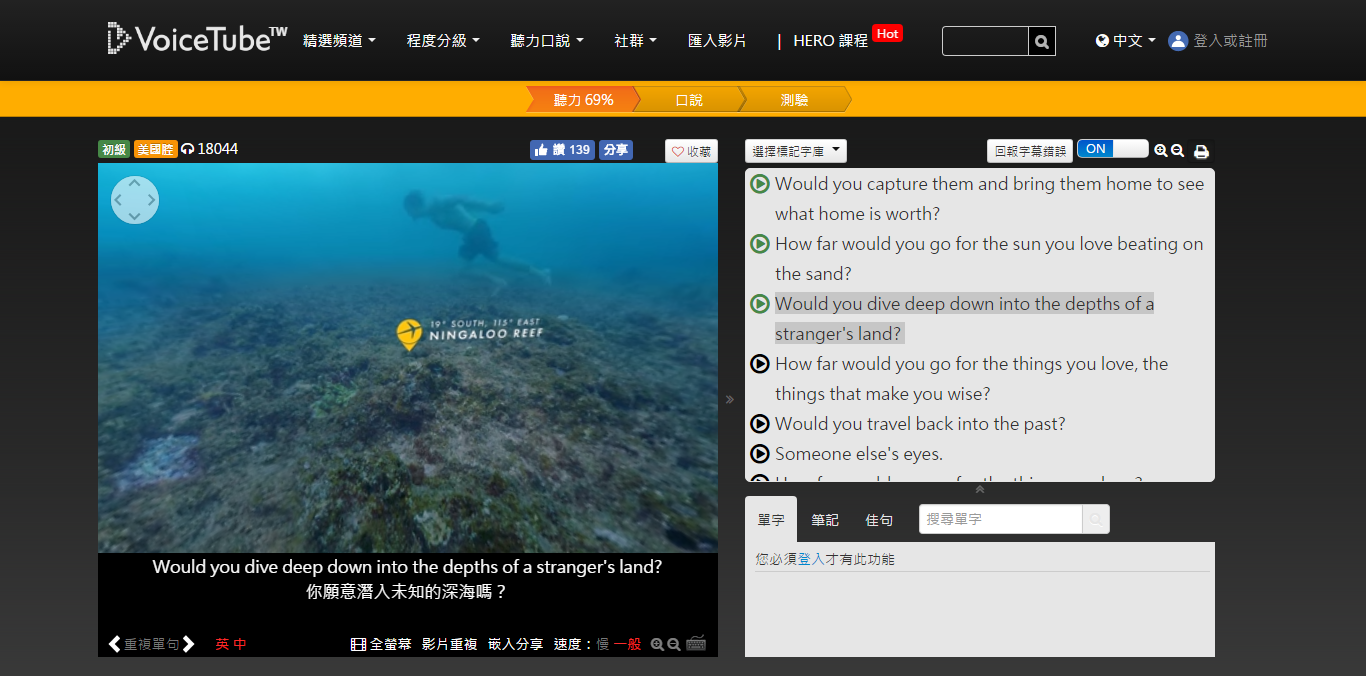Click the underwater video frame
The width and height of the screenshot is (1366, 676).
408,358
